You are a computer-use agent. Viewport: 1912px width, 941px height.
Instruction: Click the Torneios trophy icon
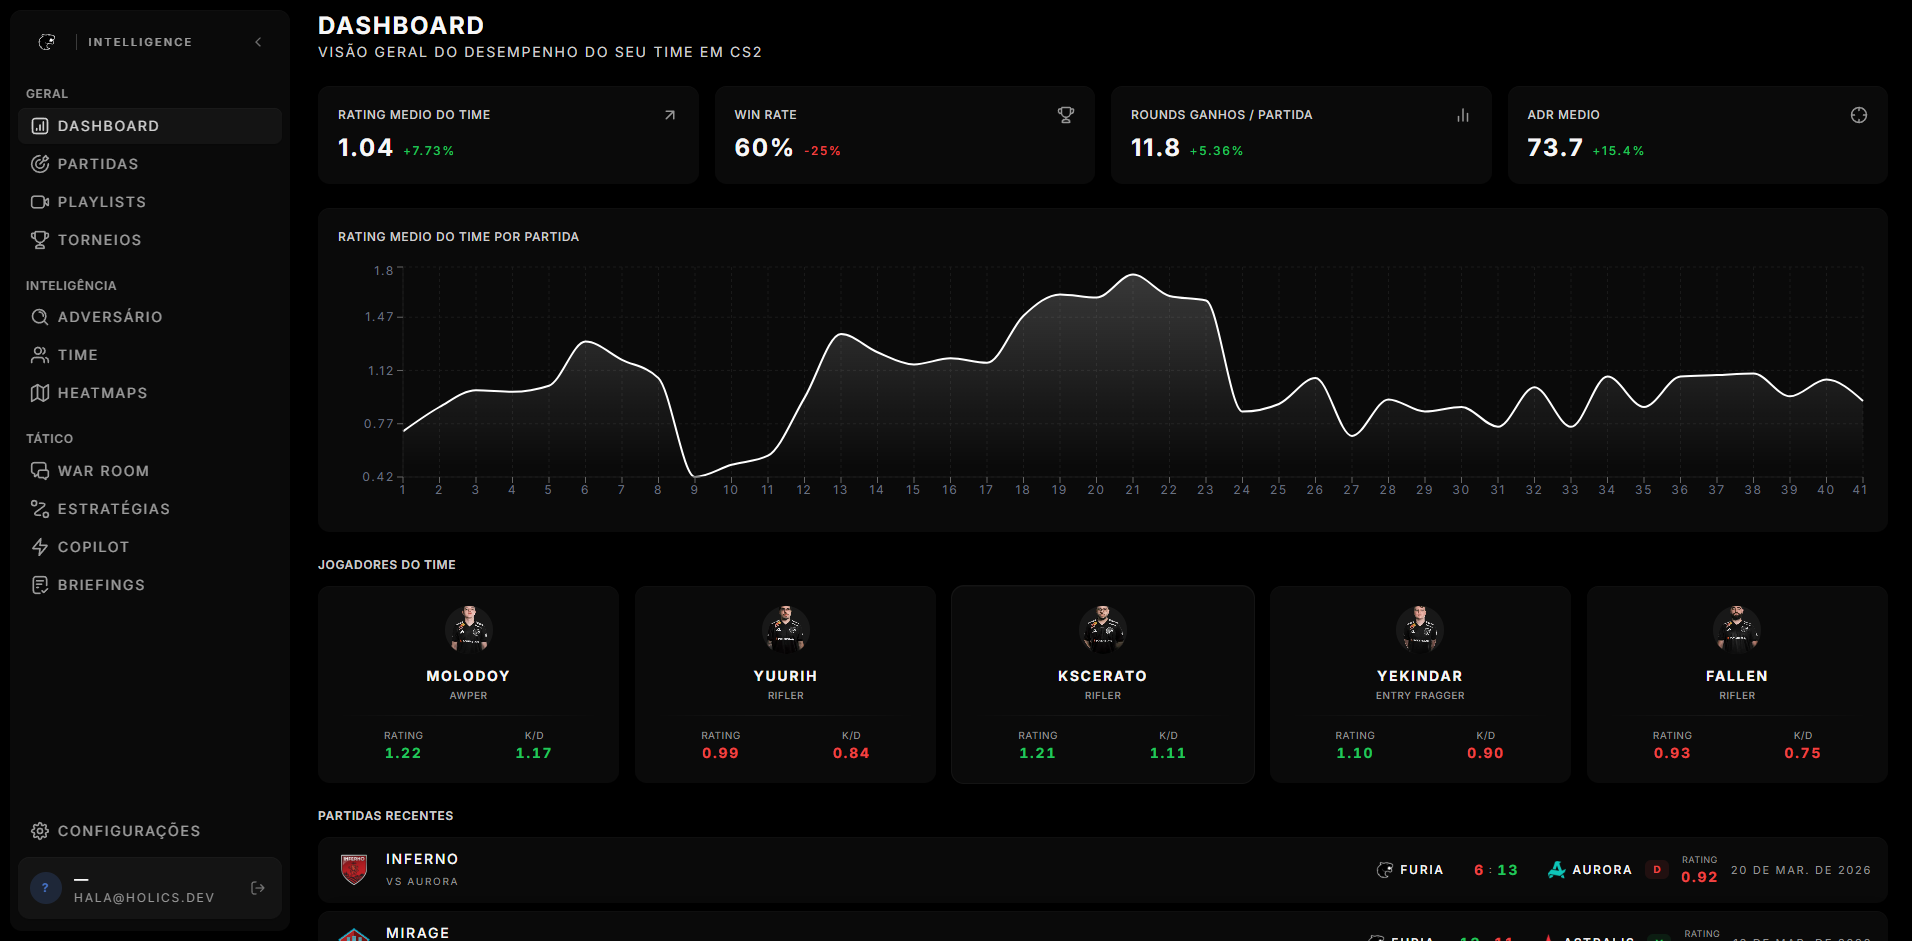(x=40, y=240)
